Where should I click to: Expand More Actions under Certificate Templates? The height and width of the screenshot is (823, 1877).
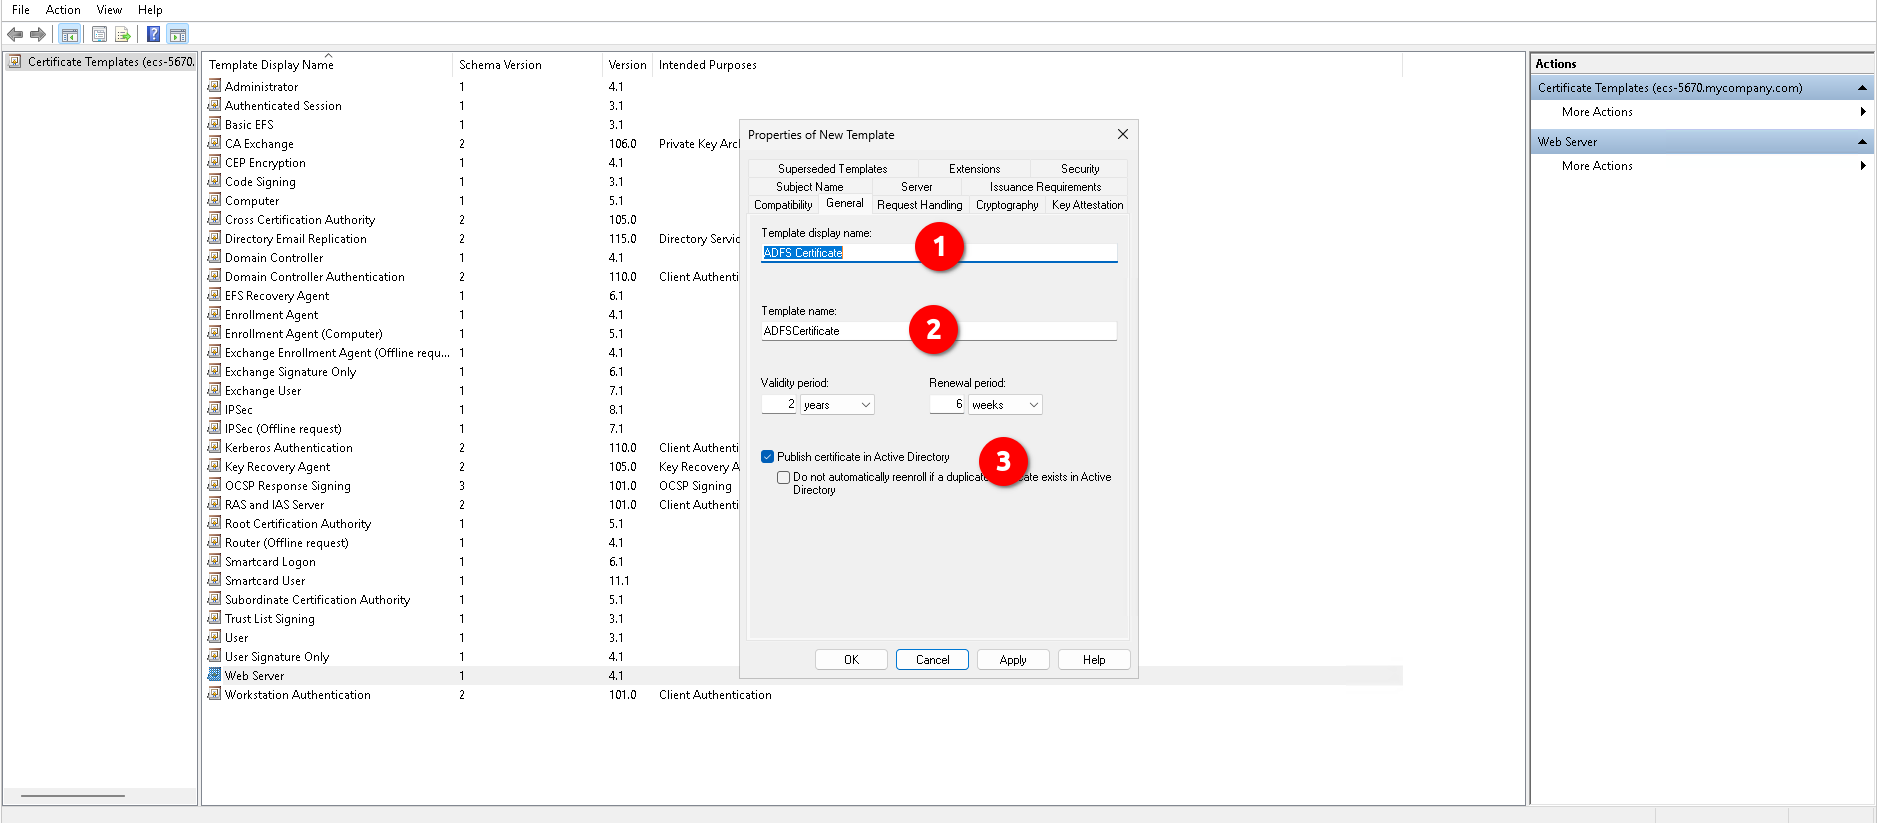click(x=1862, y=112)
